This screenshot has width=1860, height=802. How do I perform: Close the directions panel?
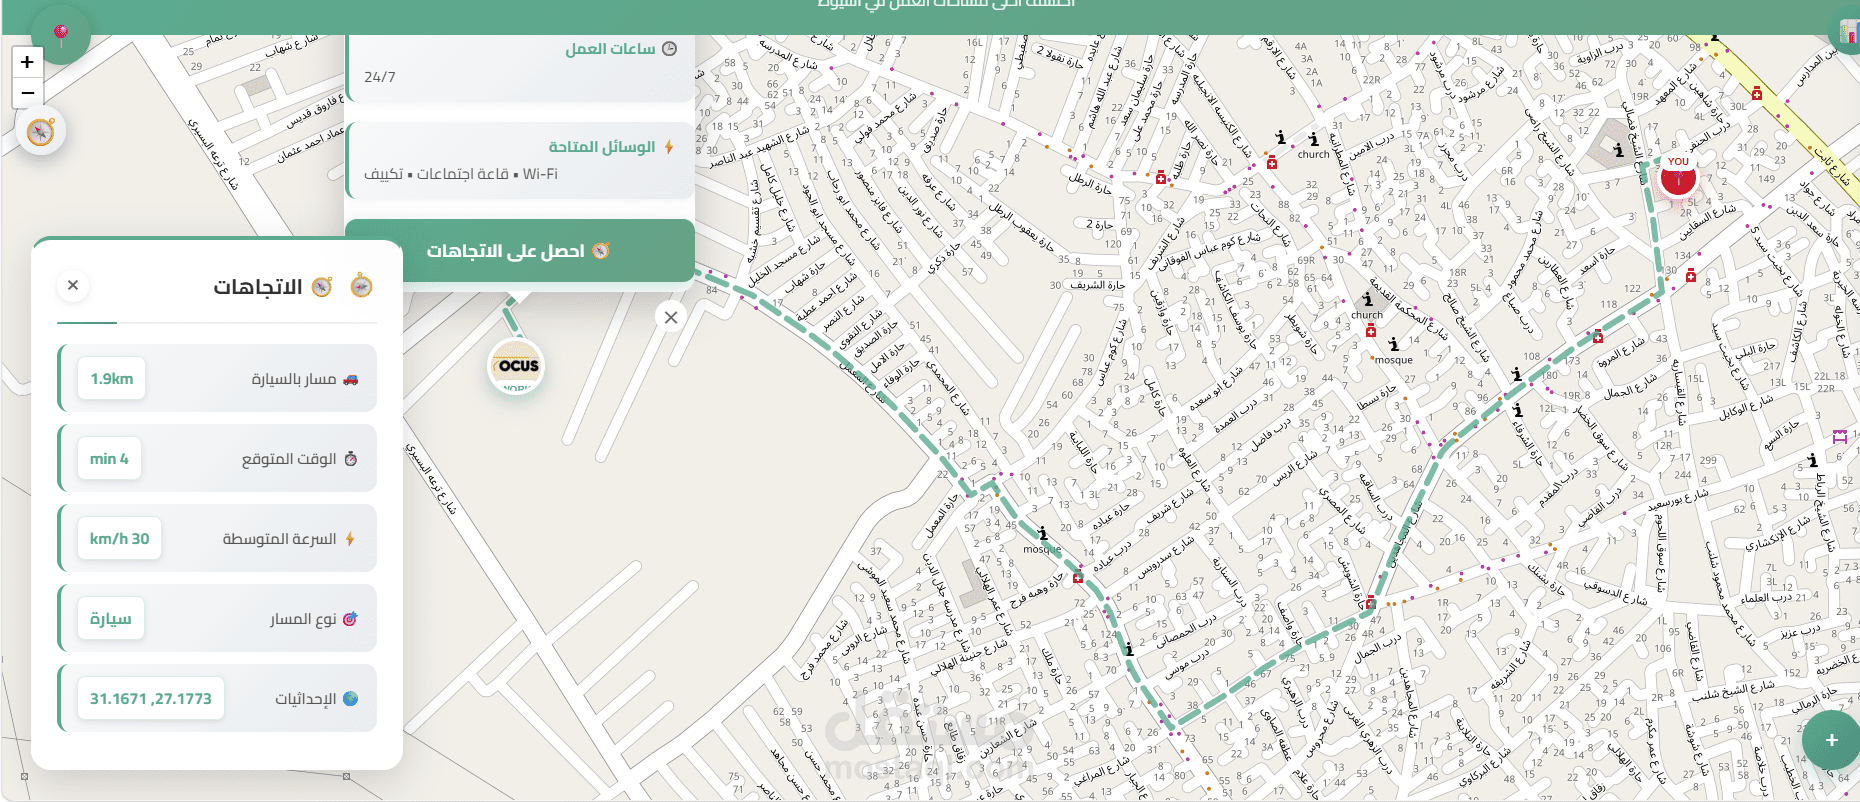[73, 285]
